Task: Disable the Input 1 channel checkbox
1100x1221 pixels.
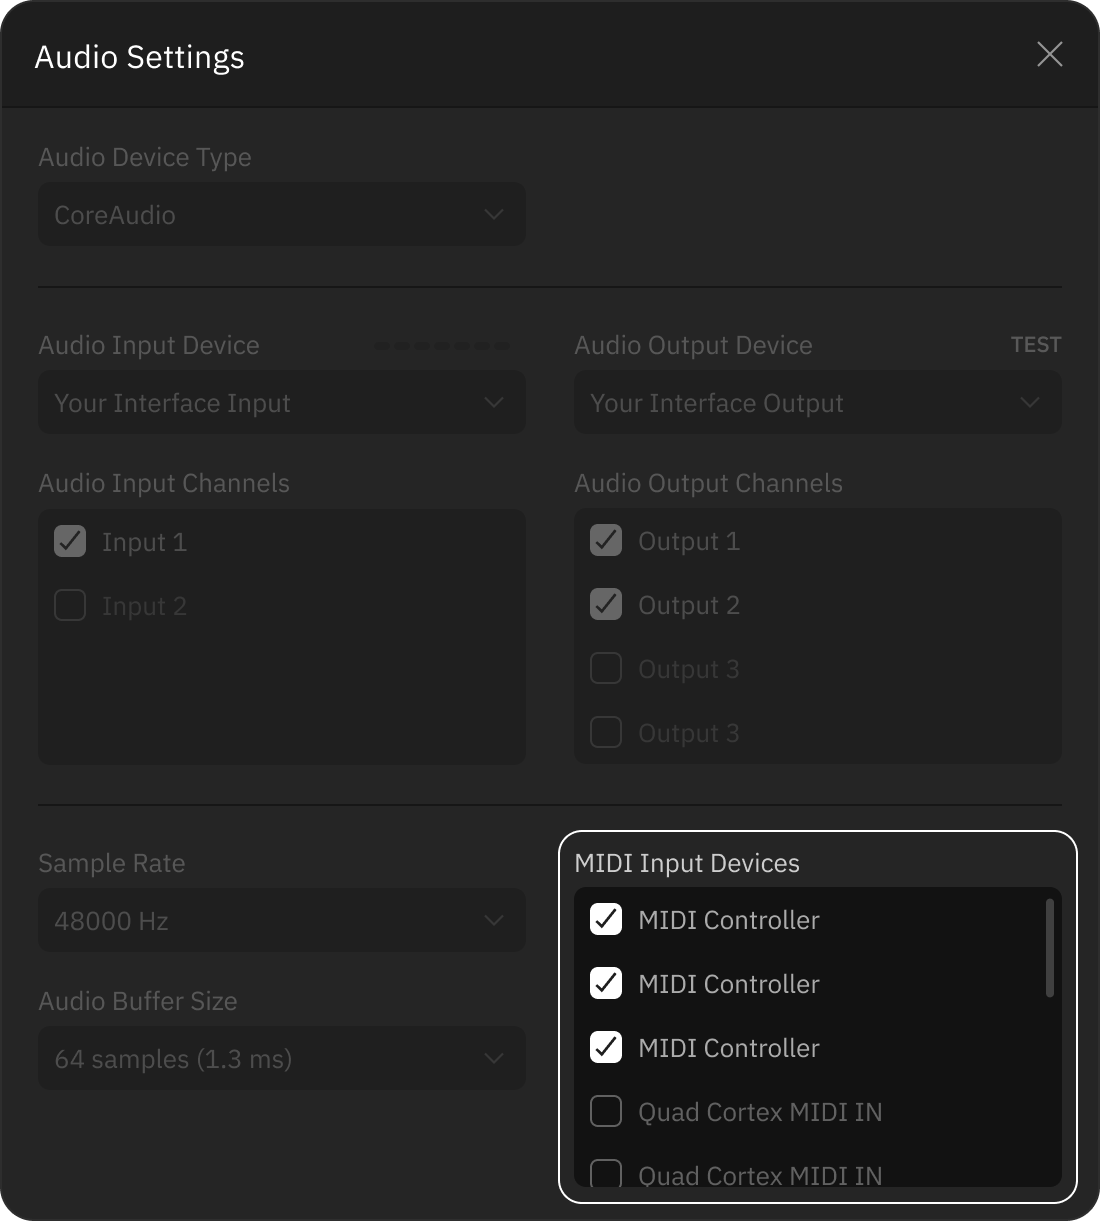Action: click(x=69, y=541)
